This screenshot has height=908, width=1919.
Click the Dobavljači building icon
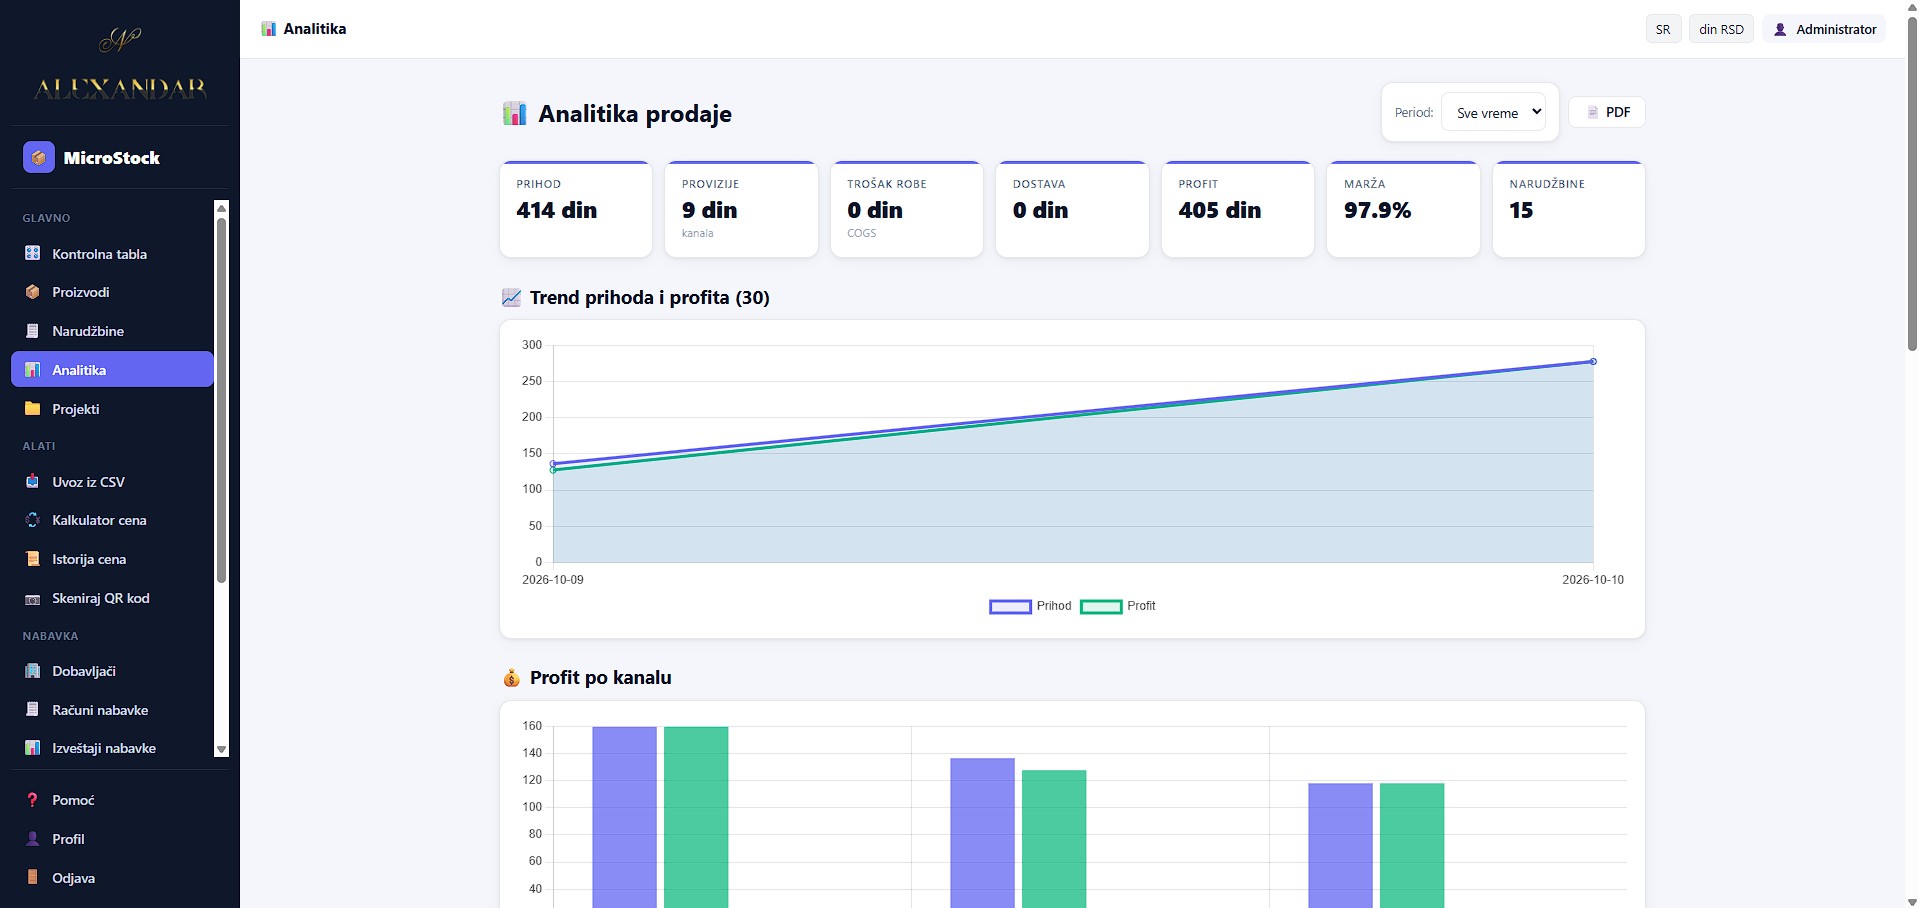click(33, 671)
